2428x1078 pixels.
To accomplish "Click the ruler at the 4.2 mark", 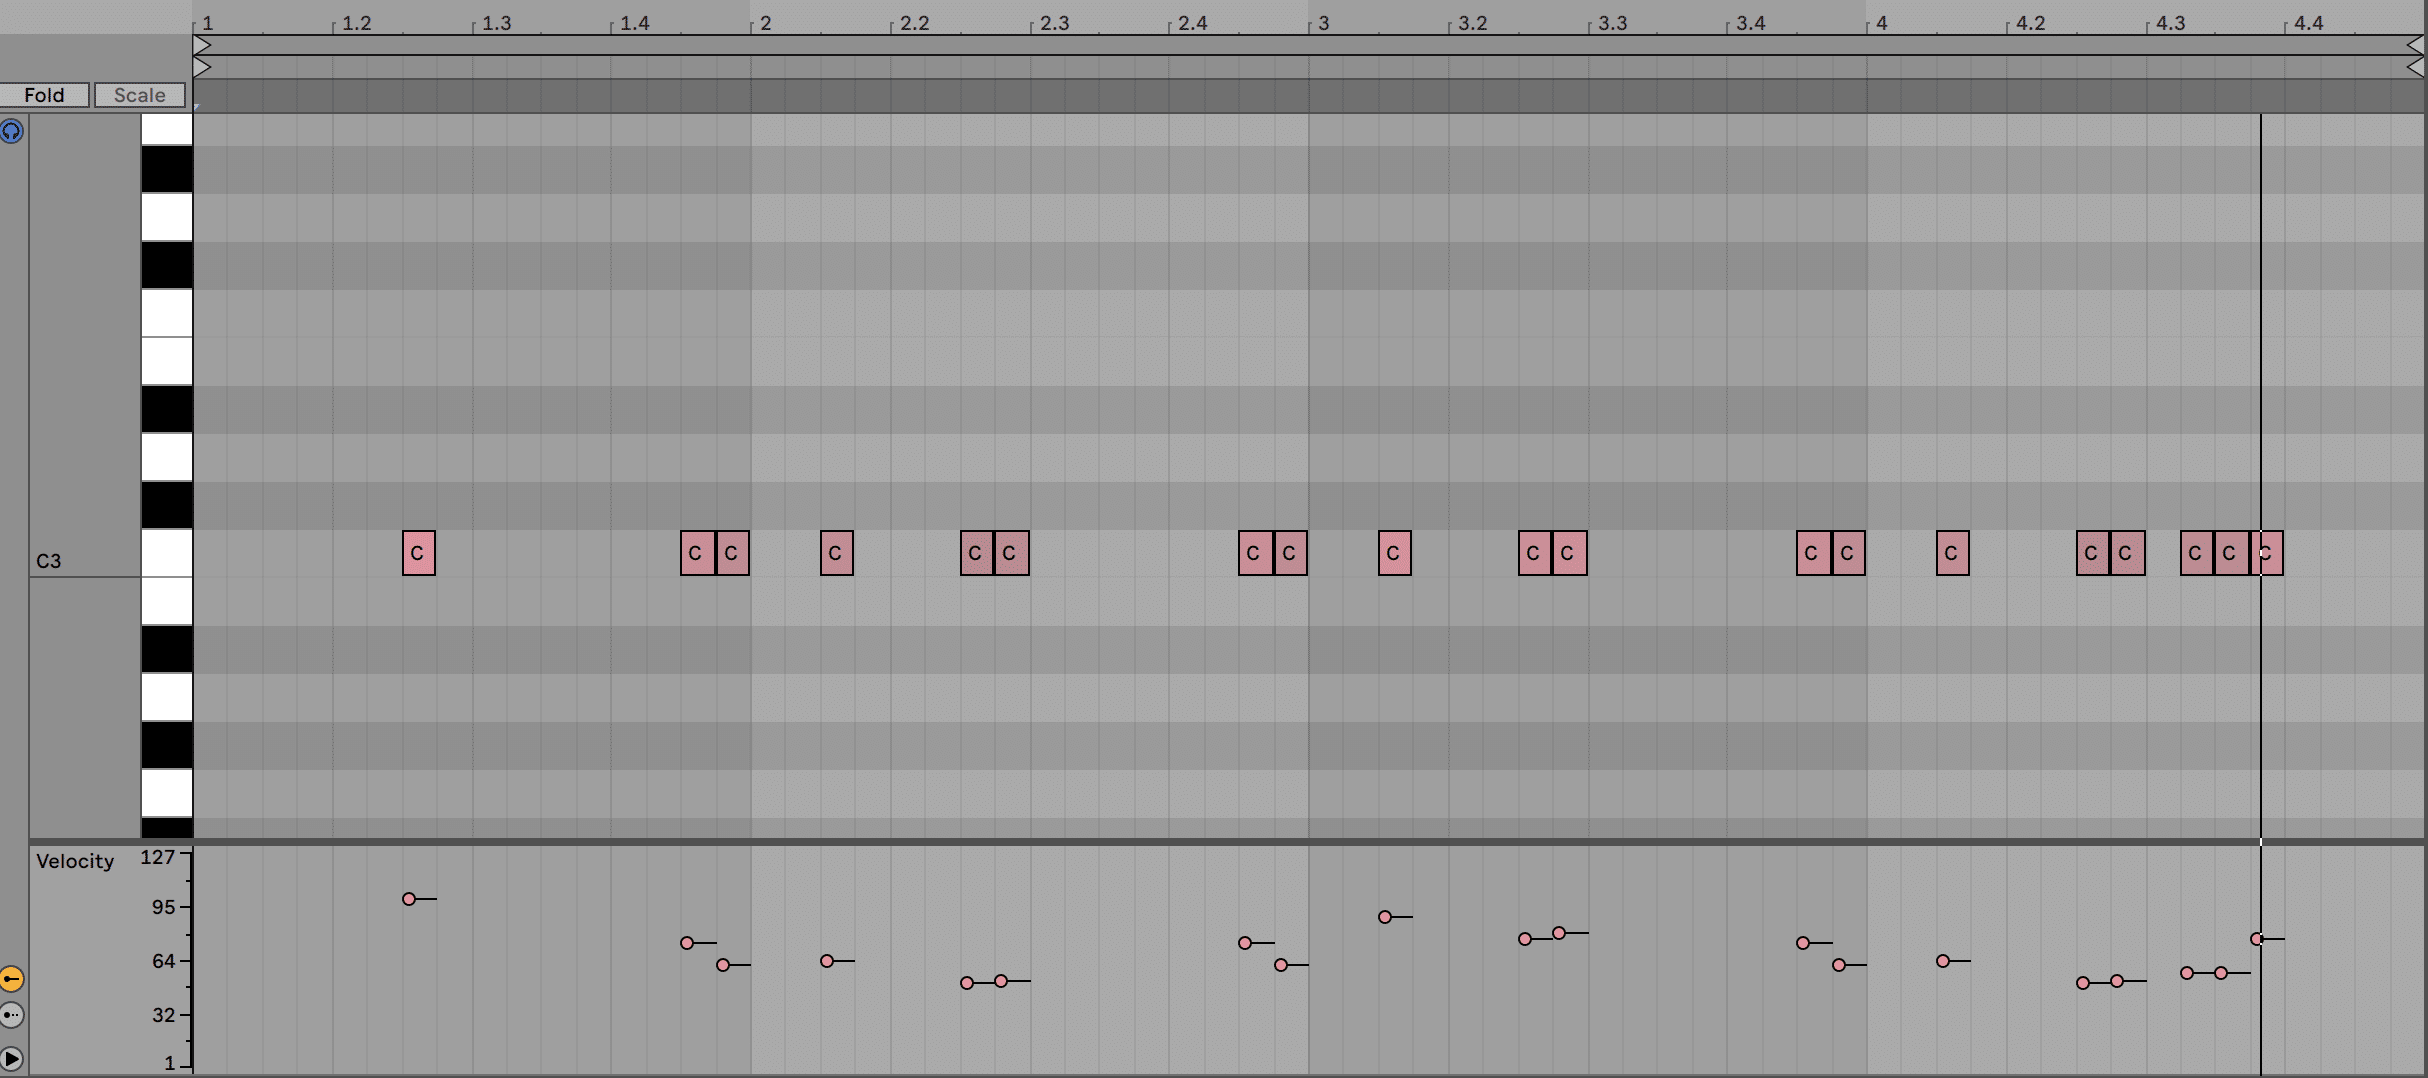I will [x=2030, y=23].
